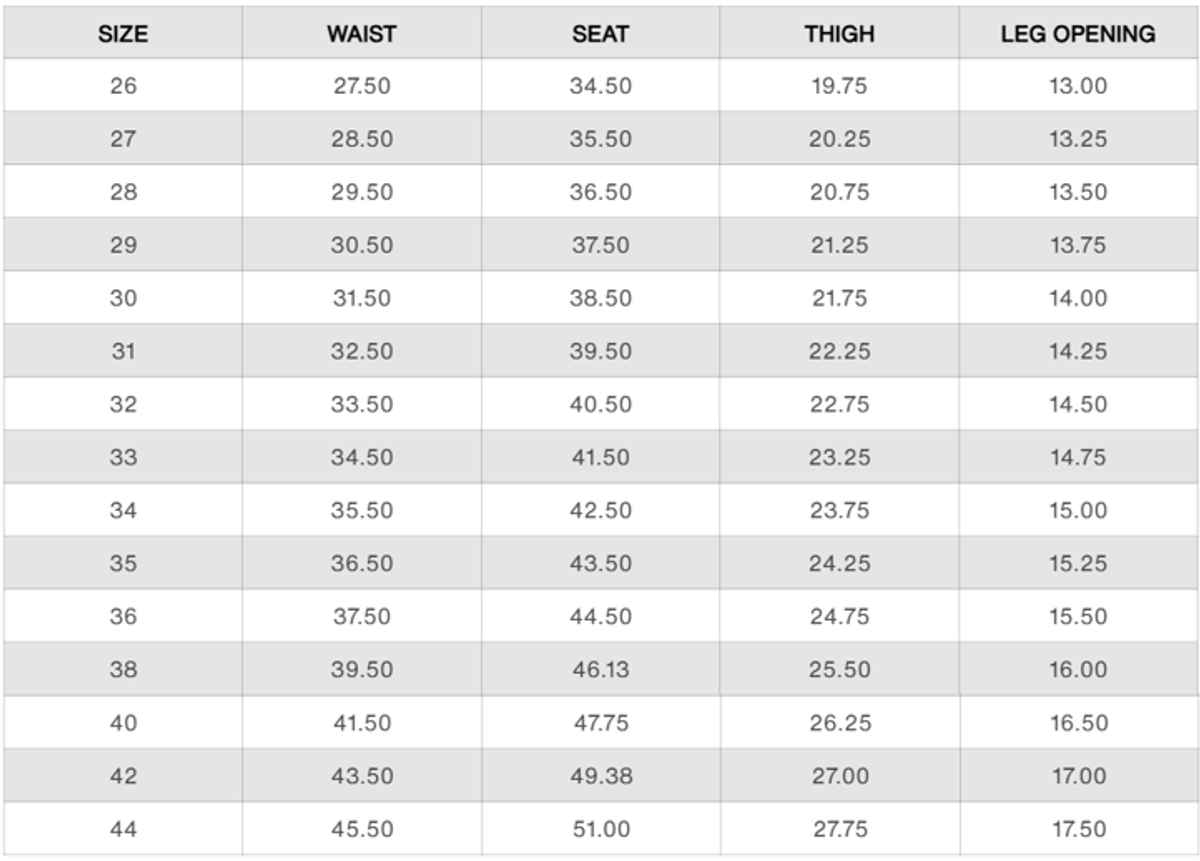The height and width of the screenshot is (861, 1200).
Task: Click the THIGH column header
Action: tap(839, 34)
